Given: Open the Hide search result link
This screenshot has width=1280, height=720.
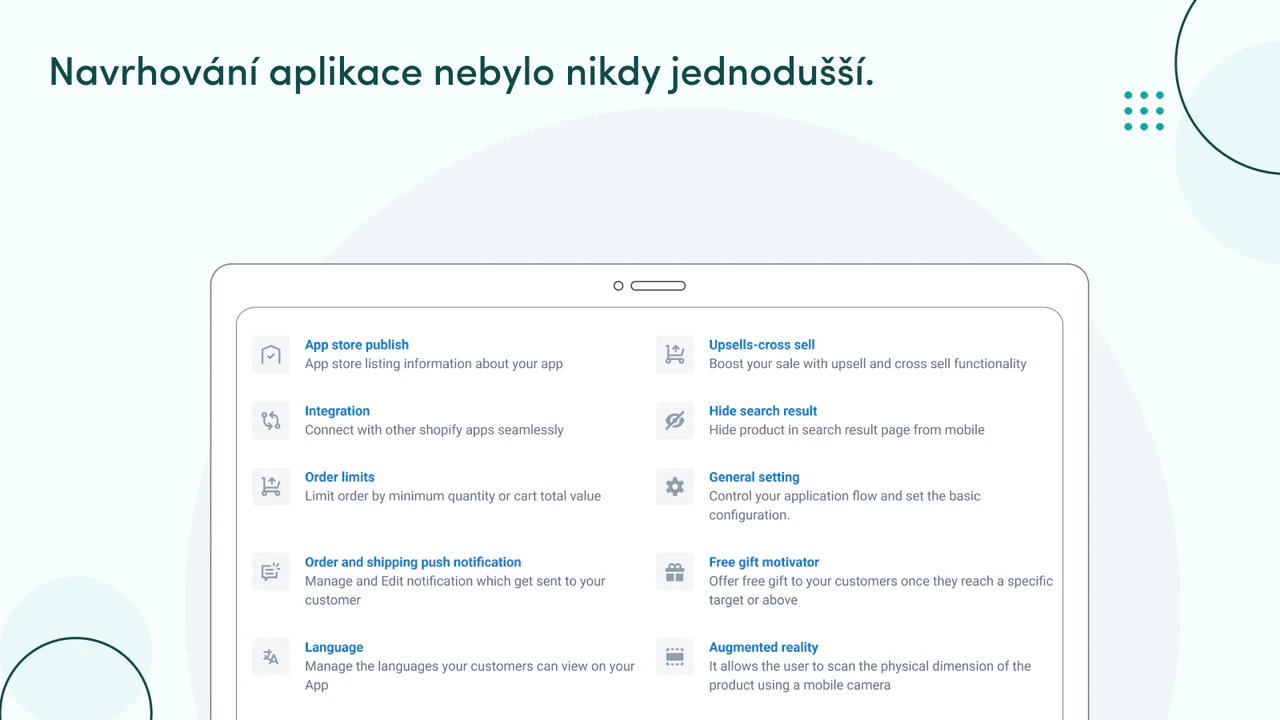Looking at the screenshot, I should (x=763, y=411).
